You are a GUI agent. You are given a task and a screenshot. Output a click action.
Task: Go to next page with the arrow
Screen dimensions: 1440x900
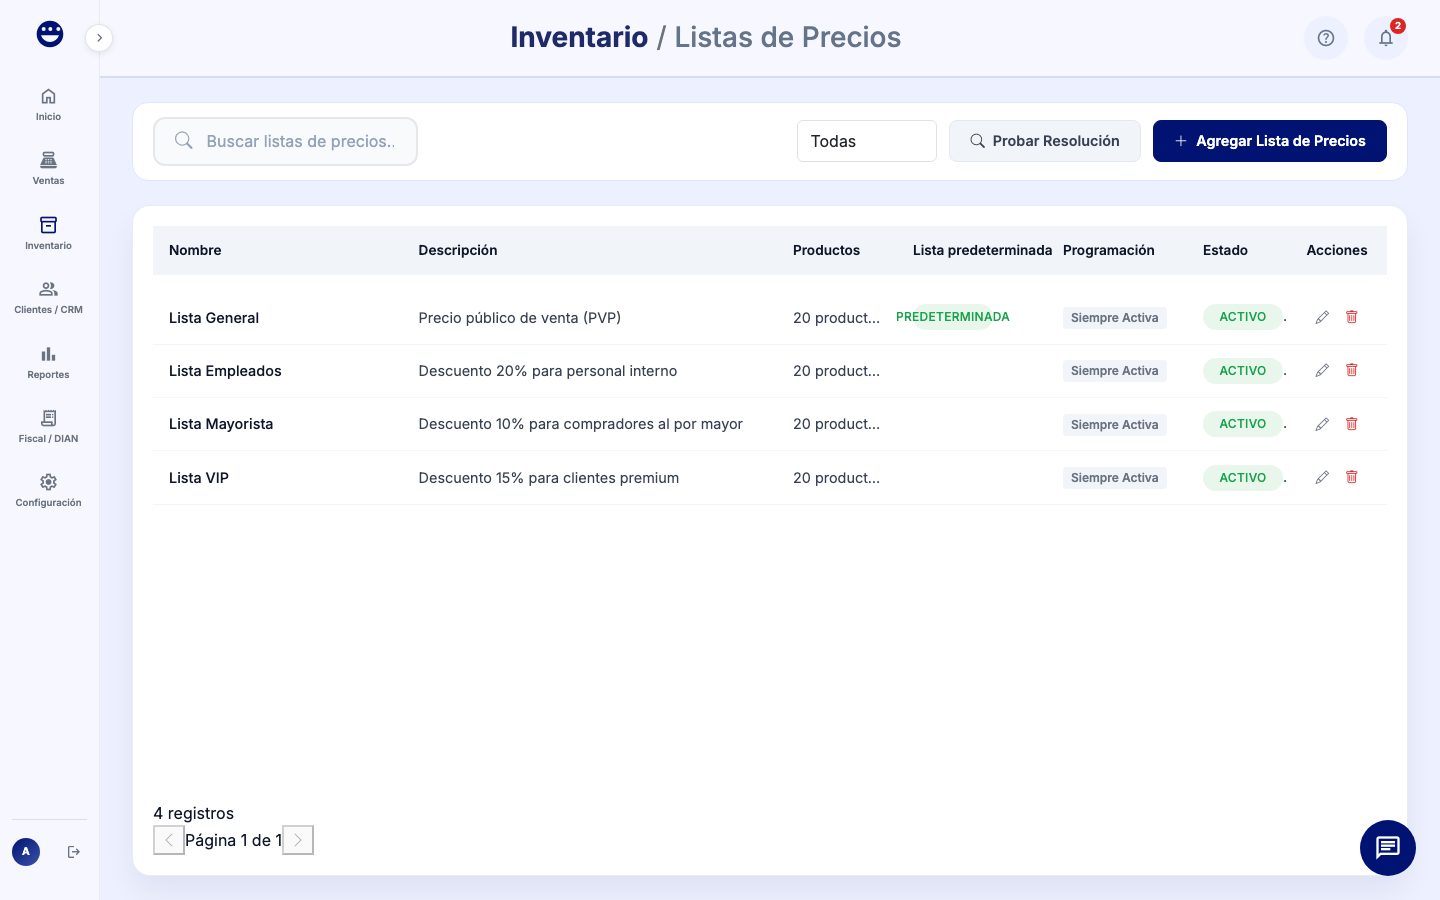297,840
